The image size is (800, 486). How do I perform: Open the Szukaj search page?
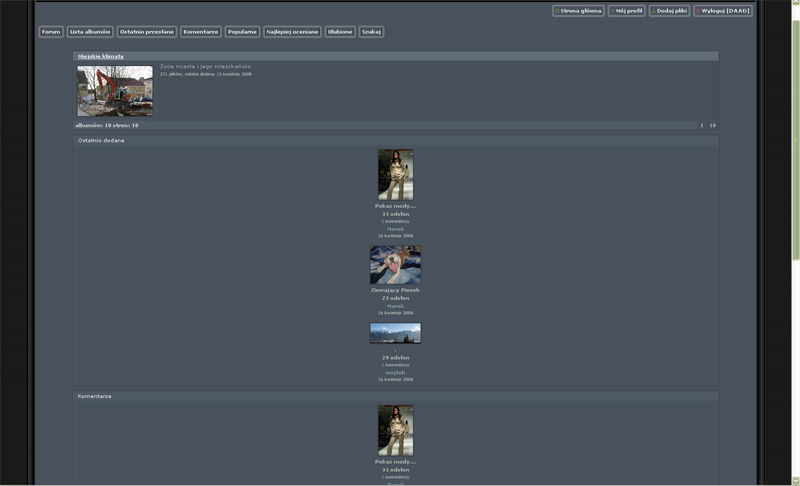coord(372,32)
